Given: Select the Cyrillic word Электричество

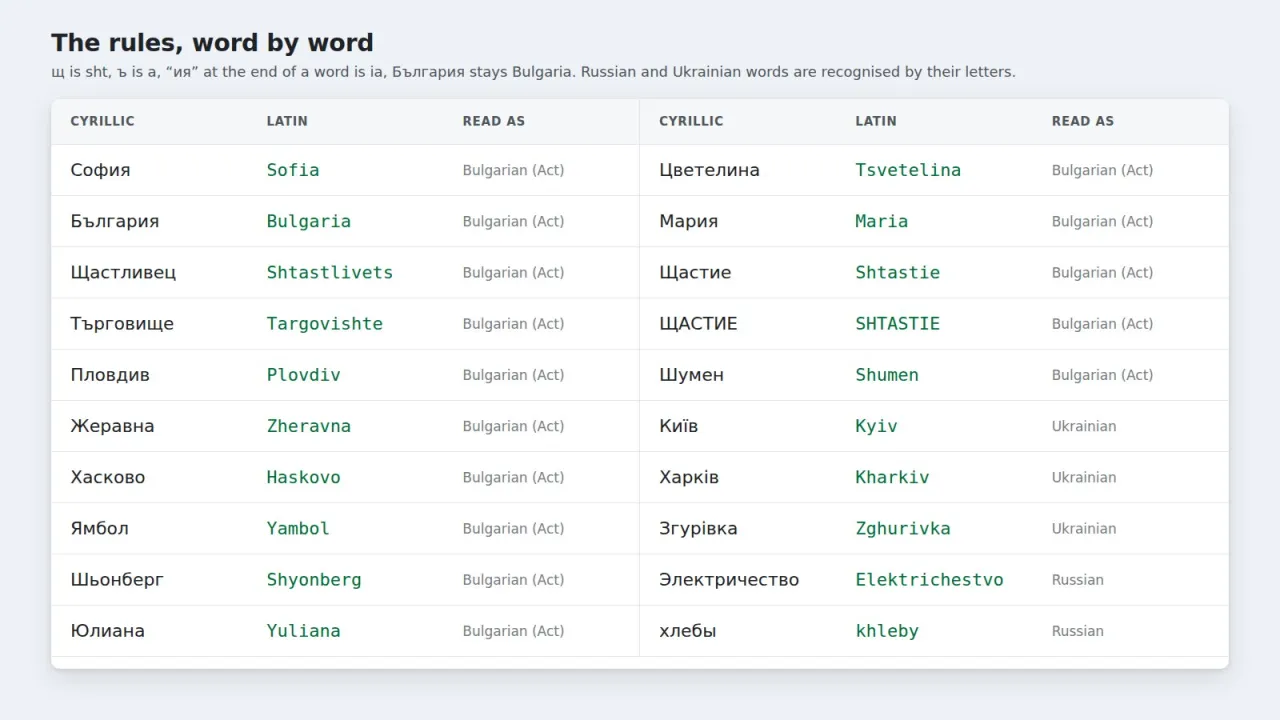Looking at the screenshot, I should pyautogui.click(x=729, y=580).
